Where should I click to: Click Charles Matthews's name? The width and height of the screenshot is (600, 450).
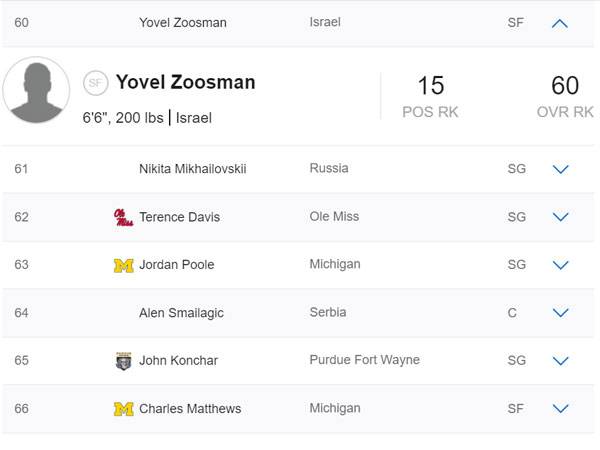(x=190, y=409)
